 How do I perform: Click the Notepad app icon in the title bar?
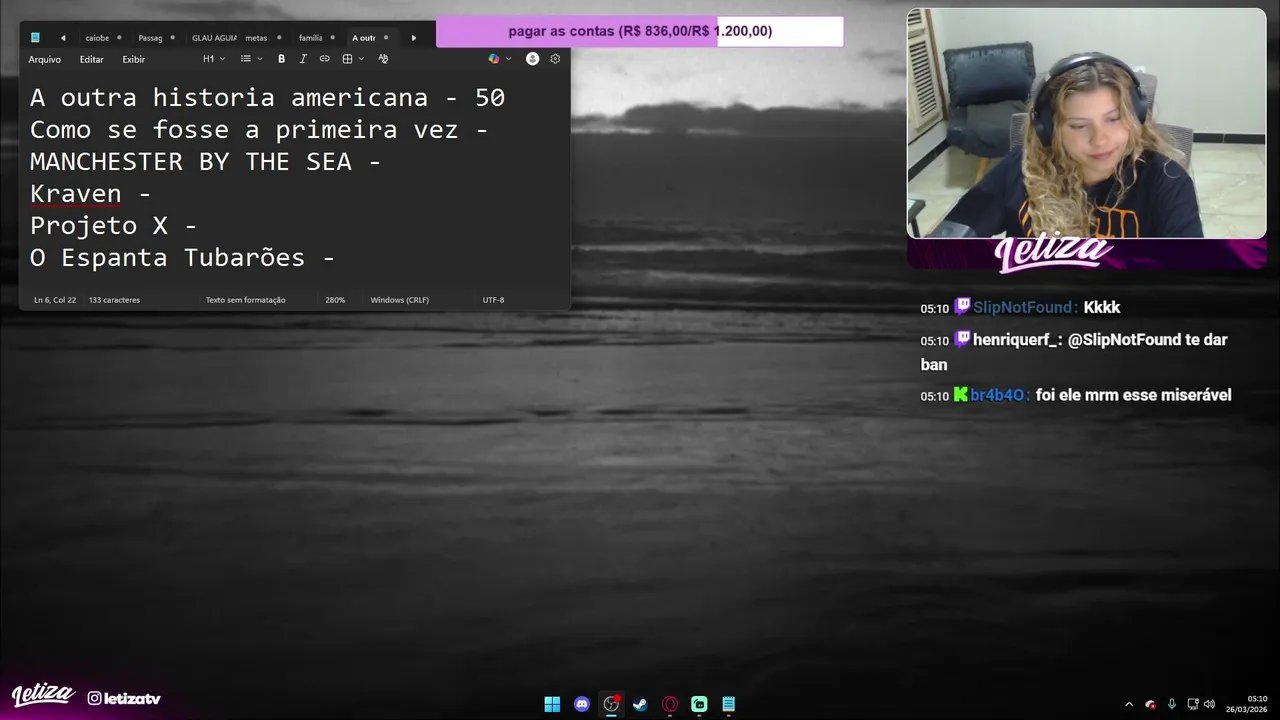(x=35, y=38)
